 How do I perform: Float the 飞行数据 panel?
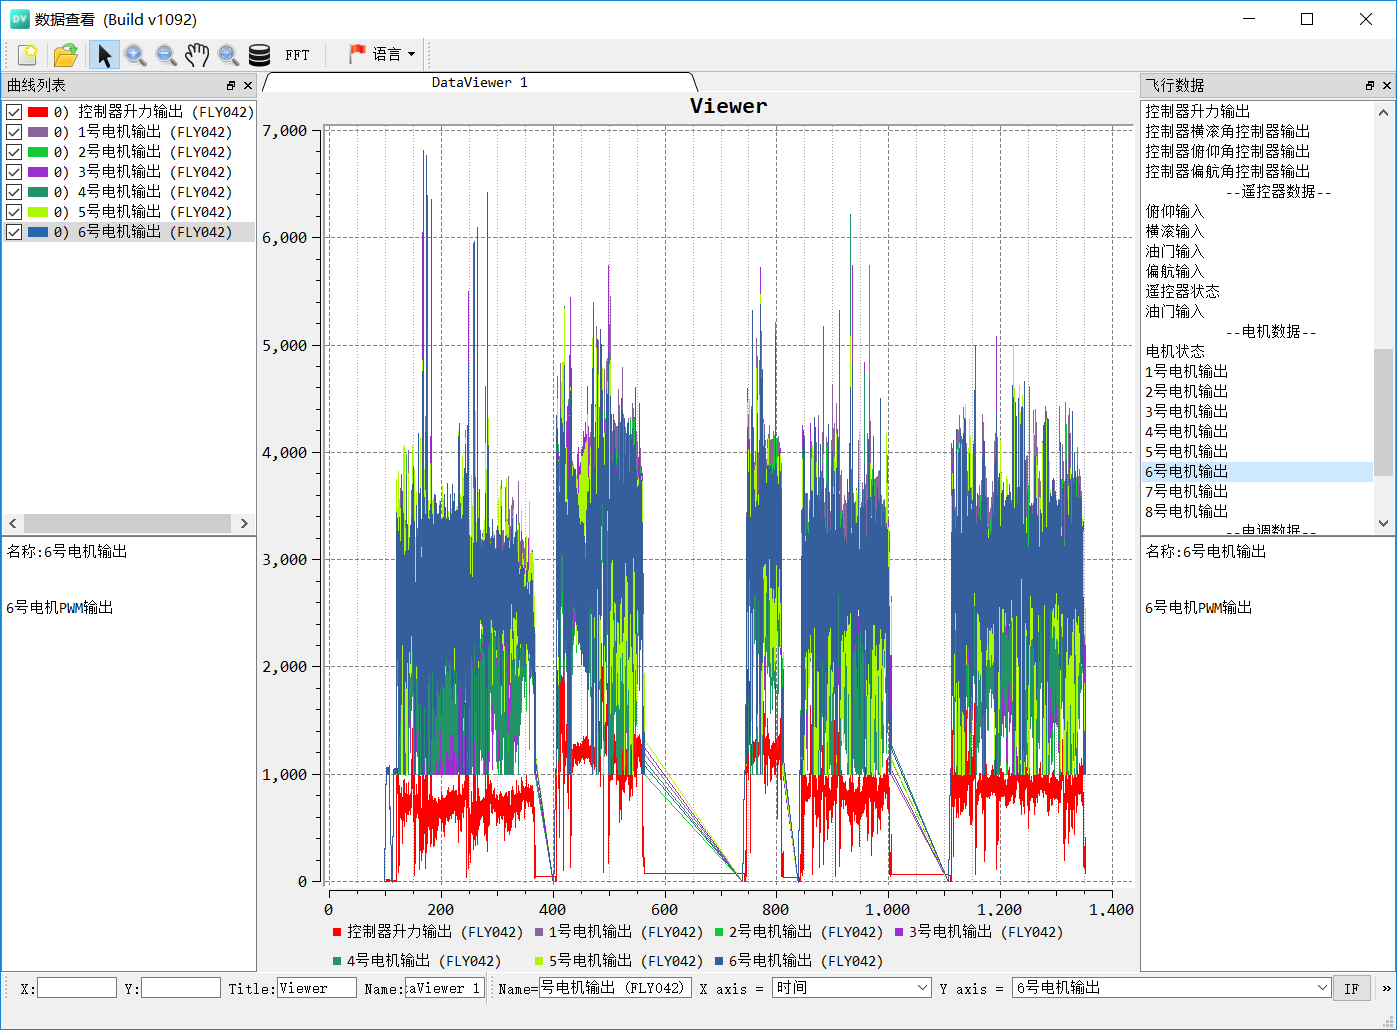pyautogui.click(x=1370, y=86)
